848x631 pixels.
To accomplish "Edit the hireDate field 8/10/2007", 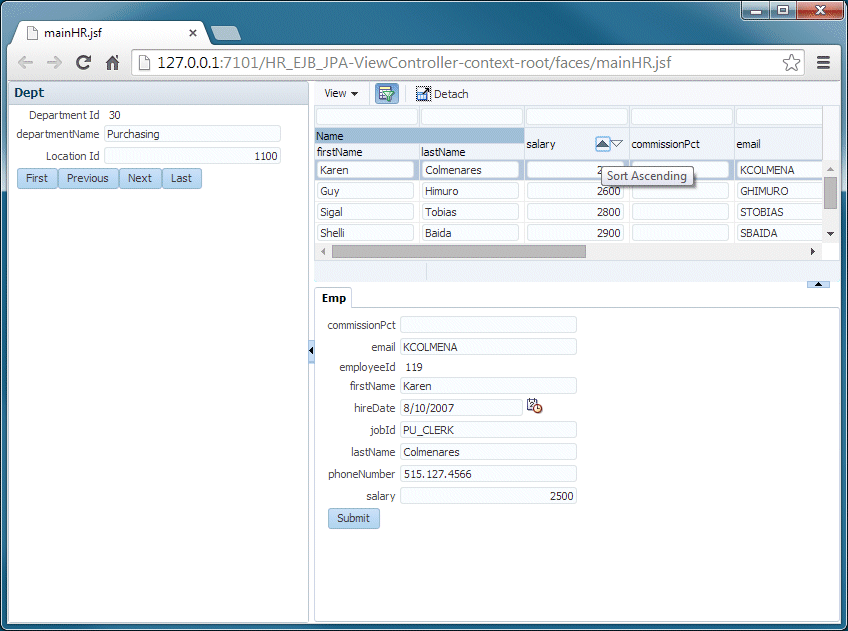I will coord(461,408).
